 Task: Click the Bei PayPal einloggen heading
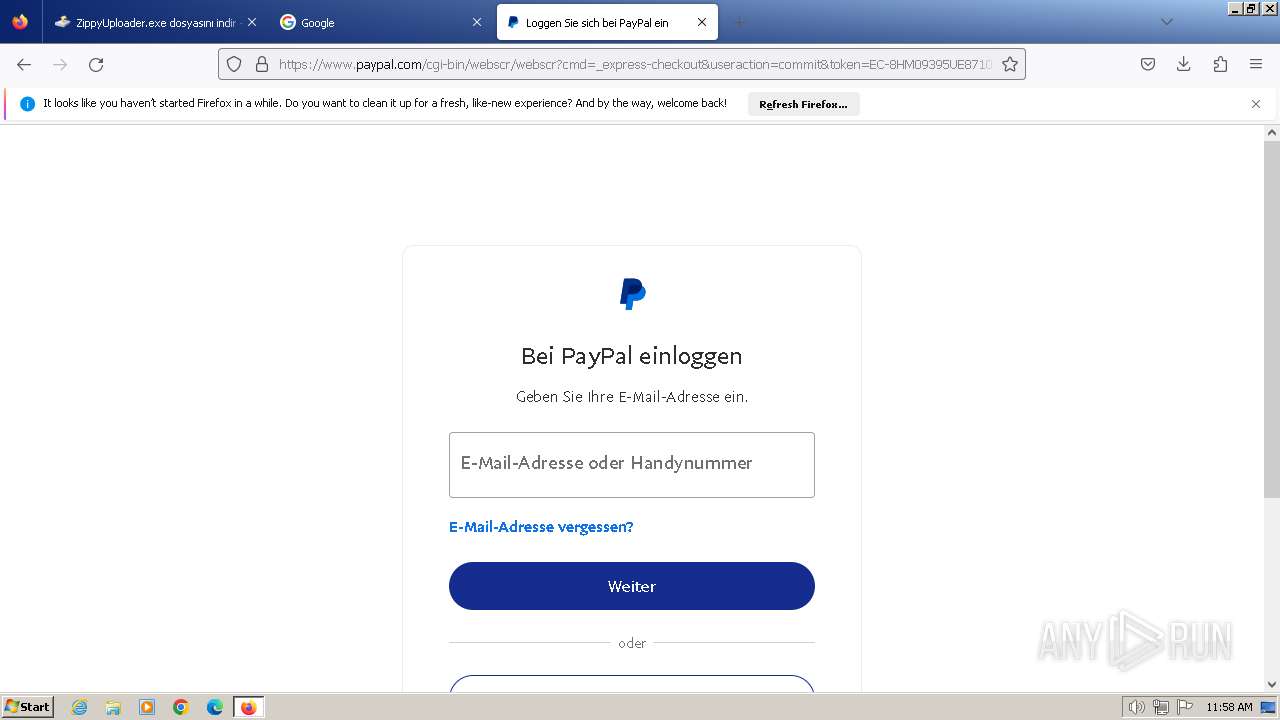(x=632, y=356)
